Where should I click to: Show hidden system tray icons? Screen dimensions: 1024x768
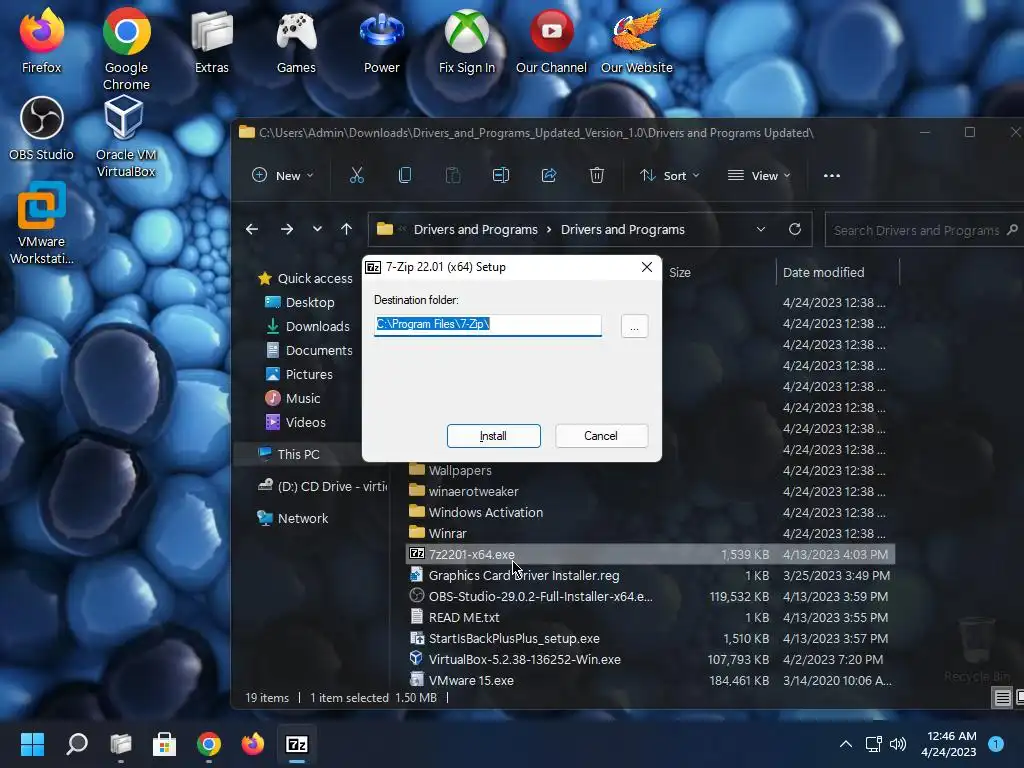[846, 744]
